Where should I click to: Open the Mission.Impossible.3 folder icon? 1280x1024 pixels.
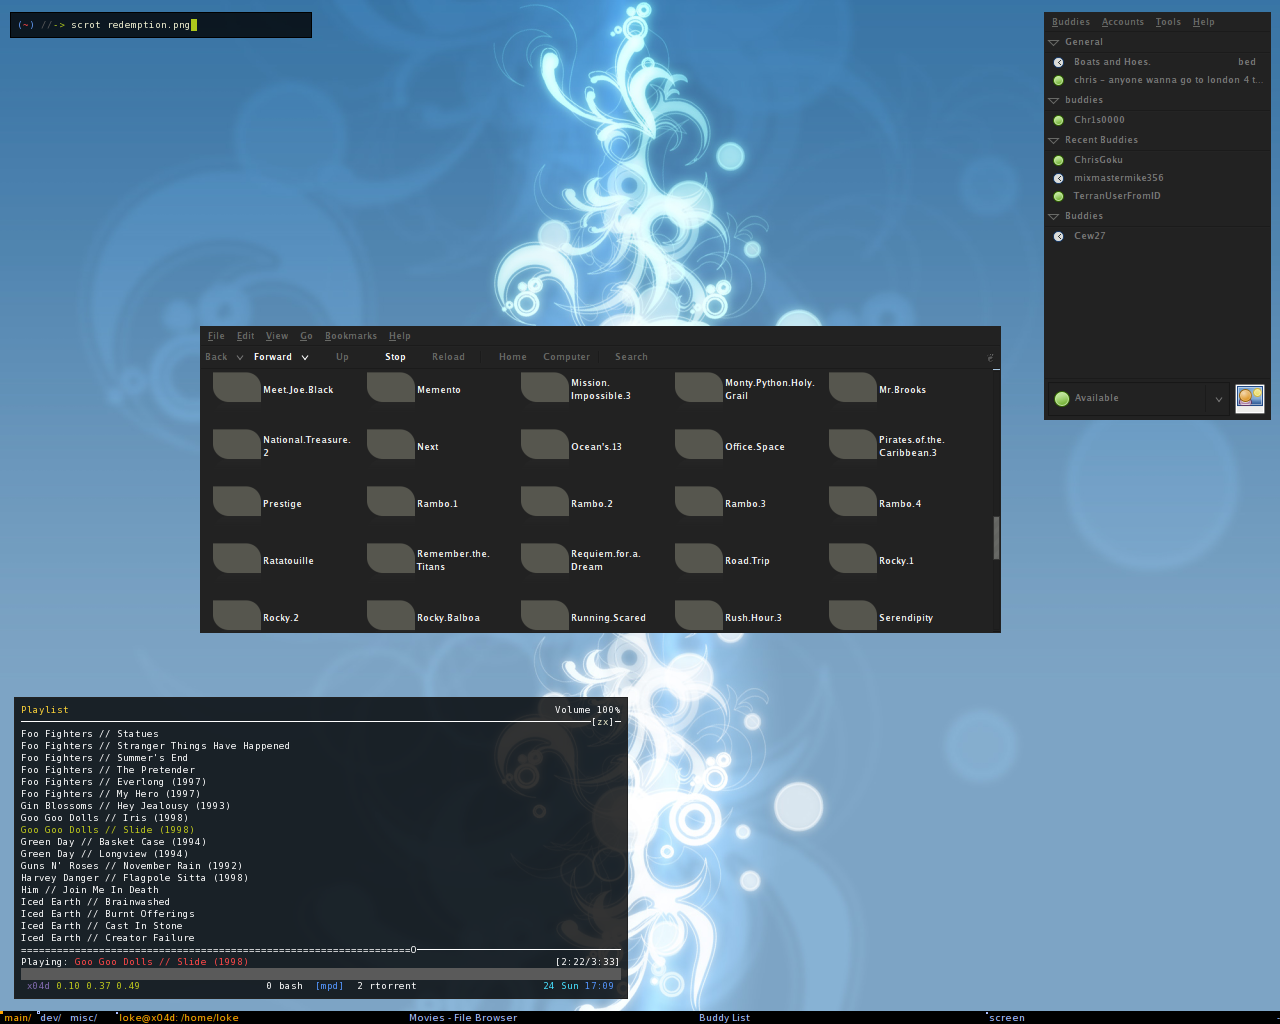(x=545, y=388)
